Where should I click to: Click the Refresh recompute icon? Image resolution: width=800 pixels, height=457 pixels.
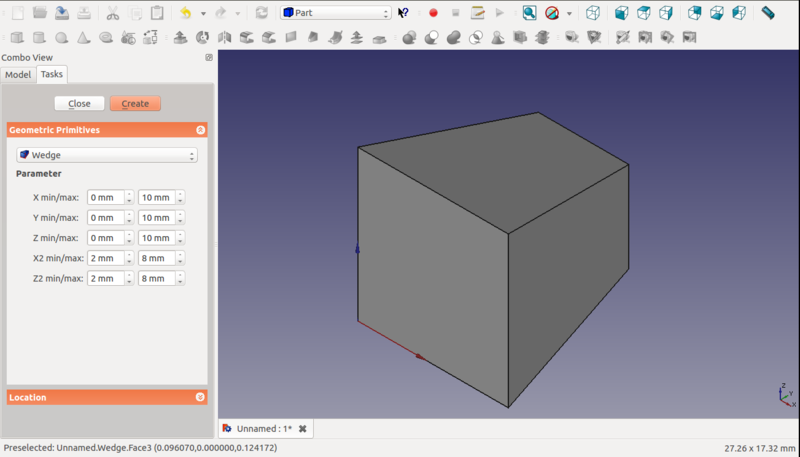262,13
